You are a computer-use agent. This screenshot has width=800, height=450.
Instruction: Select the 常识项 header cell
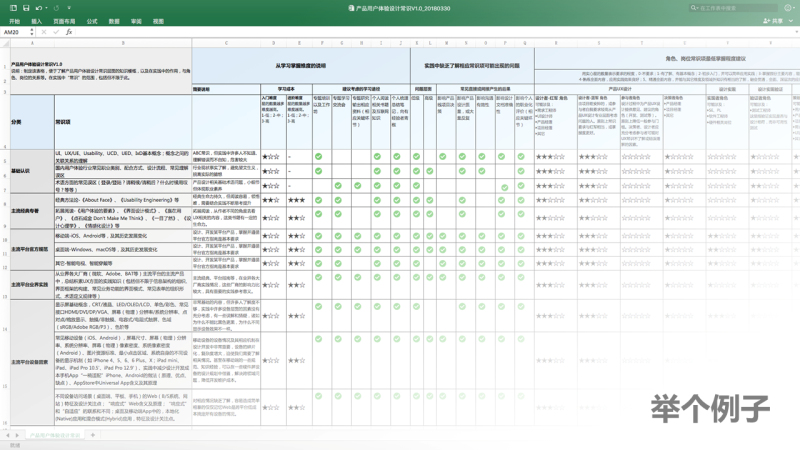pos(123,122)
